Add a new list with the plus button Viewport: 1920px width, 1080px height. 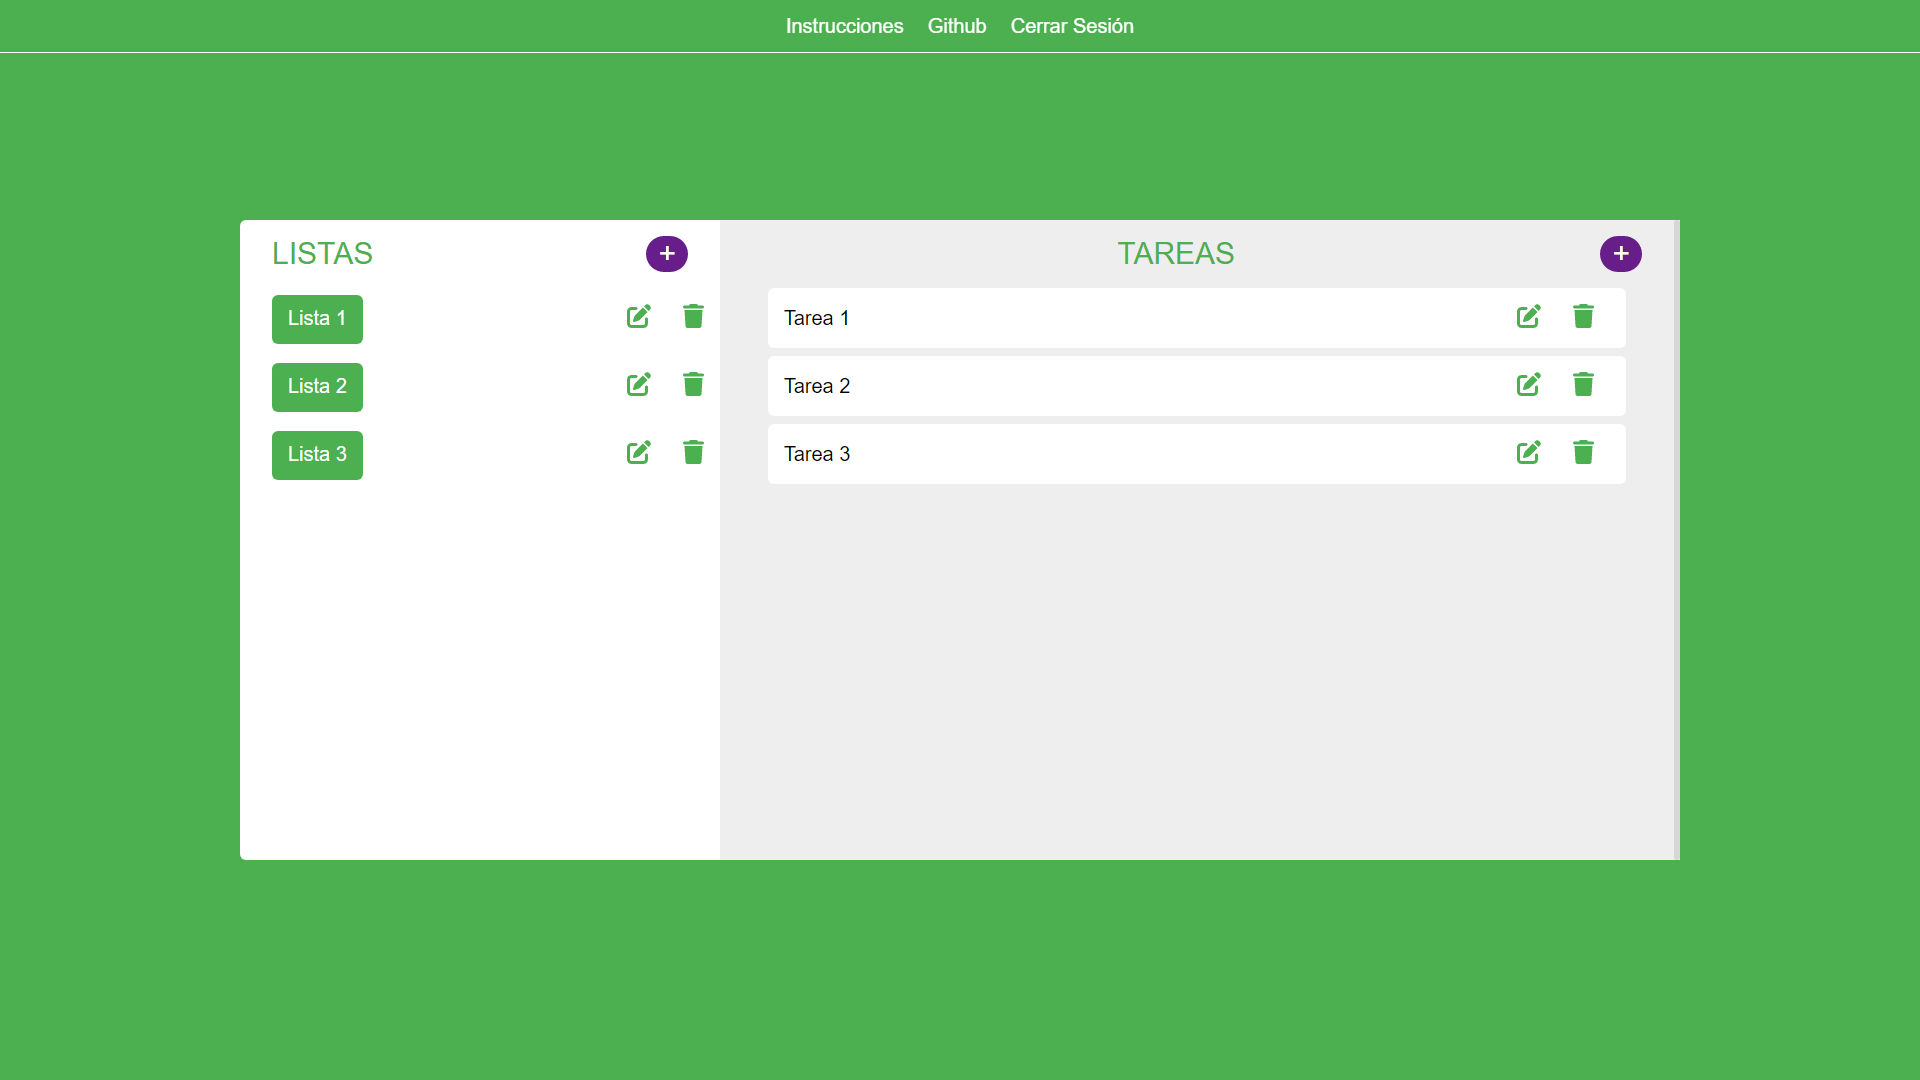pyautogui.click(x=666, y=253)
